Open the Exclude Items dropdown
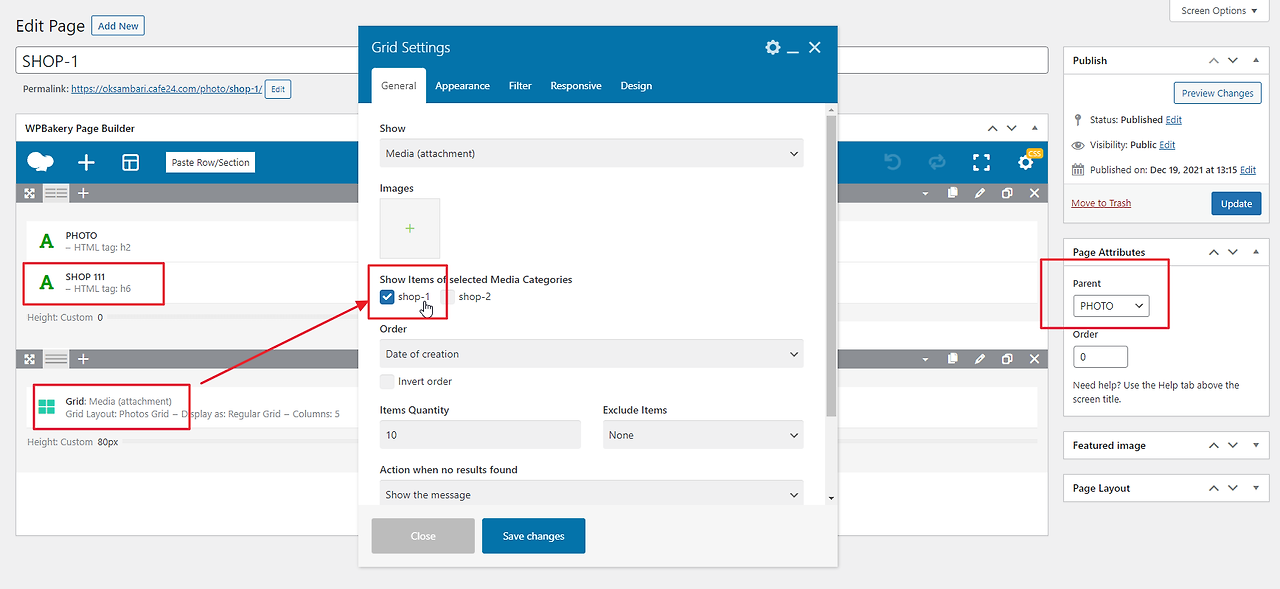Screen dimensions: 1280x589 [703, 435]
